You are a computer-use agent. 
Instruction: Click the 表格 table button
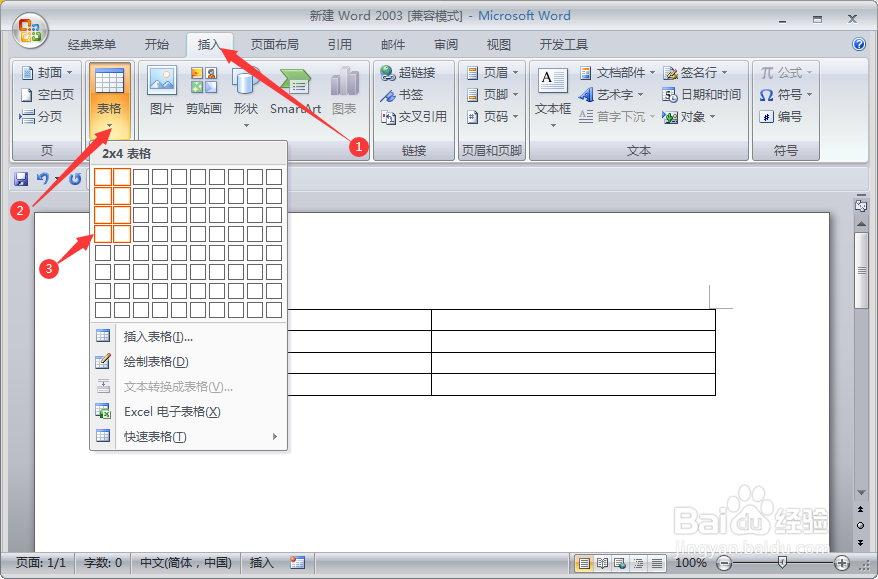(x=109, y=99)
